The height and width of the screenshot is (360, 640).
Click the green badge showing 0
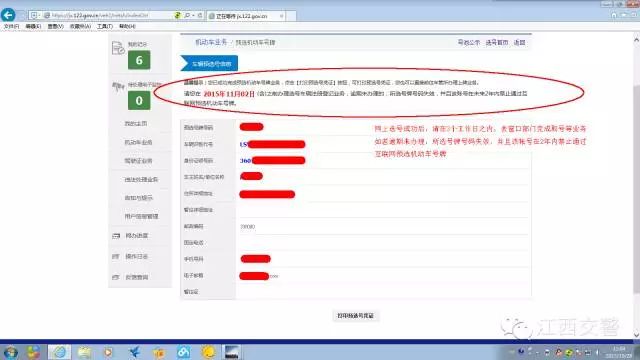point(139,100)
